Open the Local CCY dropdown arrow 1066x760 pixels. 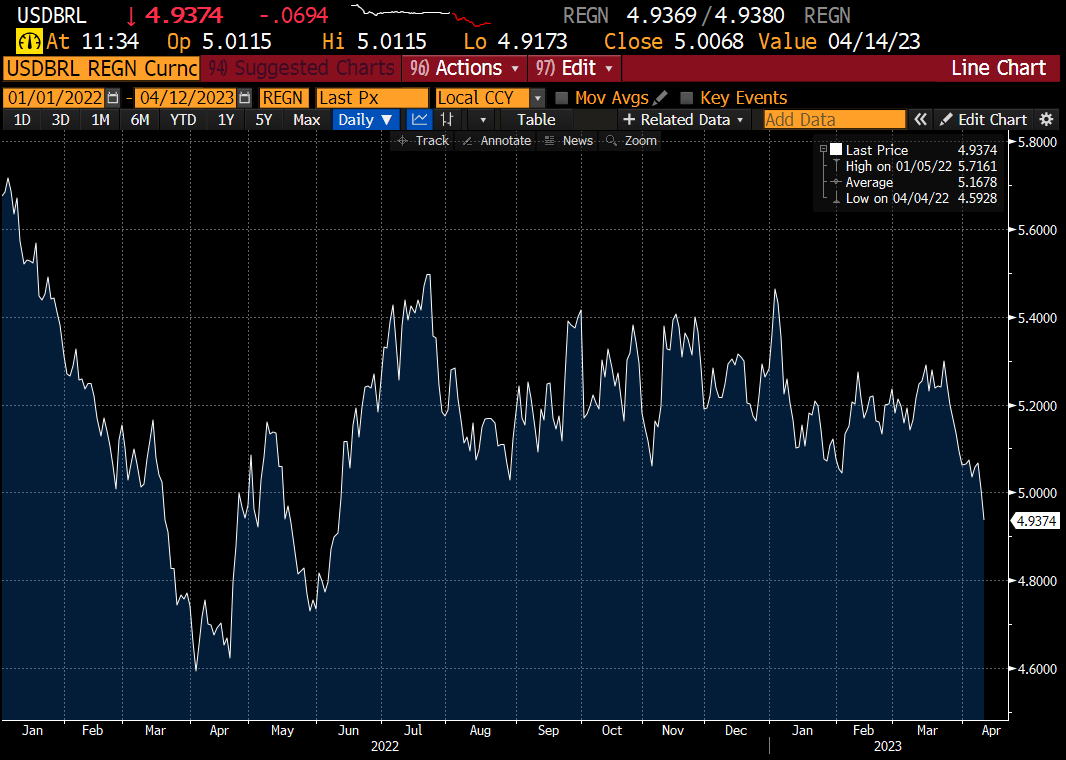pyautogui.click(x=537, y=98)
